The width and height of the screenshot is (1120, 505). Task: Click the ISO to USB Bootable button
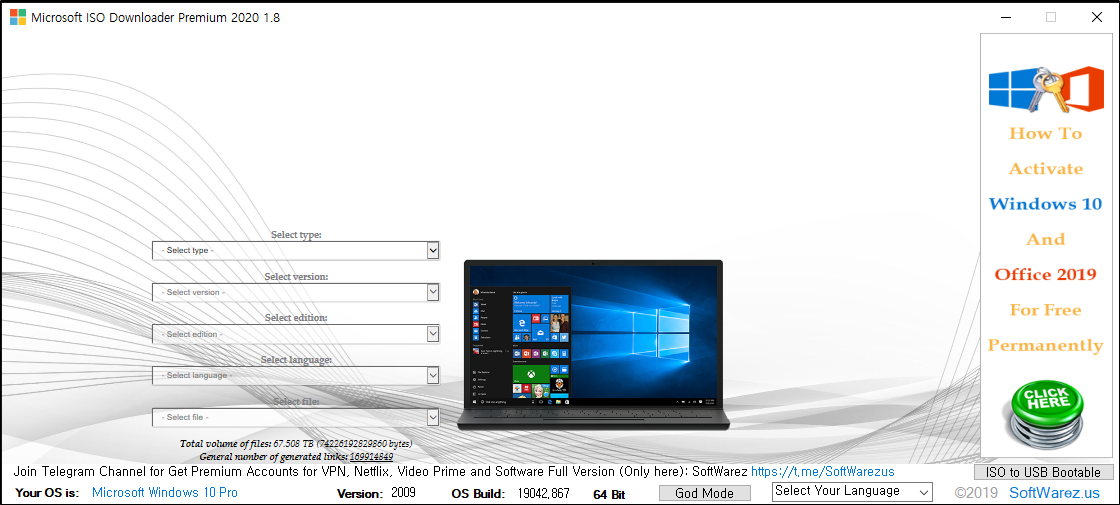(1043, 472)
